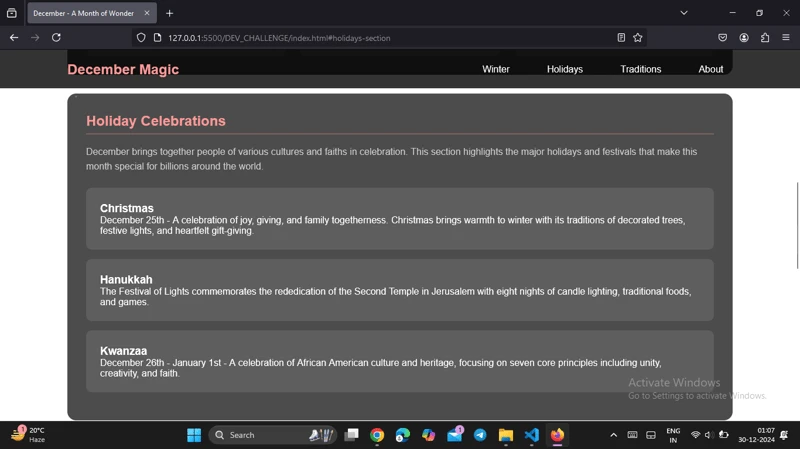Go back using the browser back arrow
Image resolution: width=800 pixels, height=449 pixels.
tap(14, 38)
